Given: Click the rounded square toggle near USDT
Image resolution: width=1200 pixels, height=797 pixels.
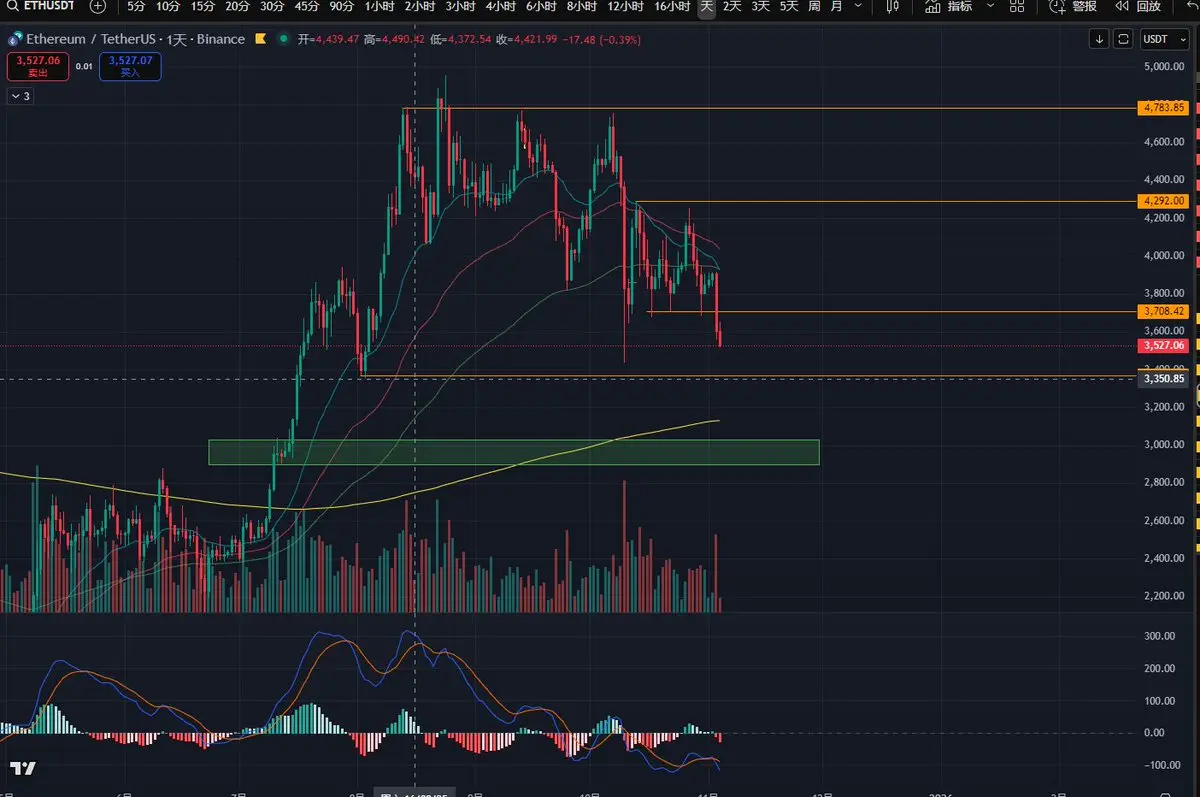Looking at the screenshot, I should point(1123,39).
